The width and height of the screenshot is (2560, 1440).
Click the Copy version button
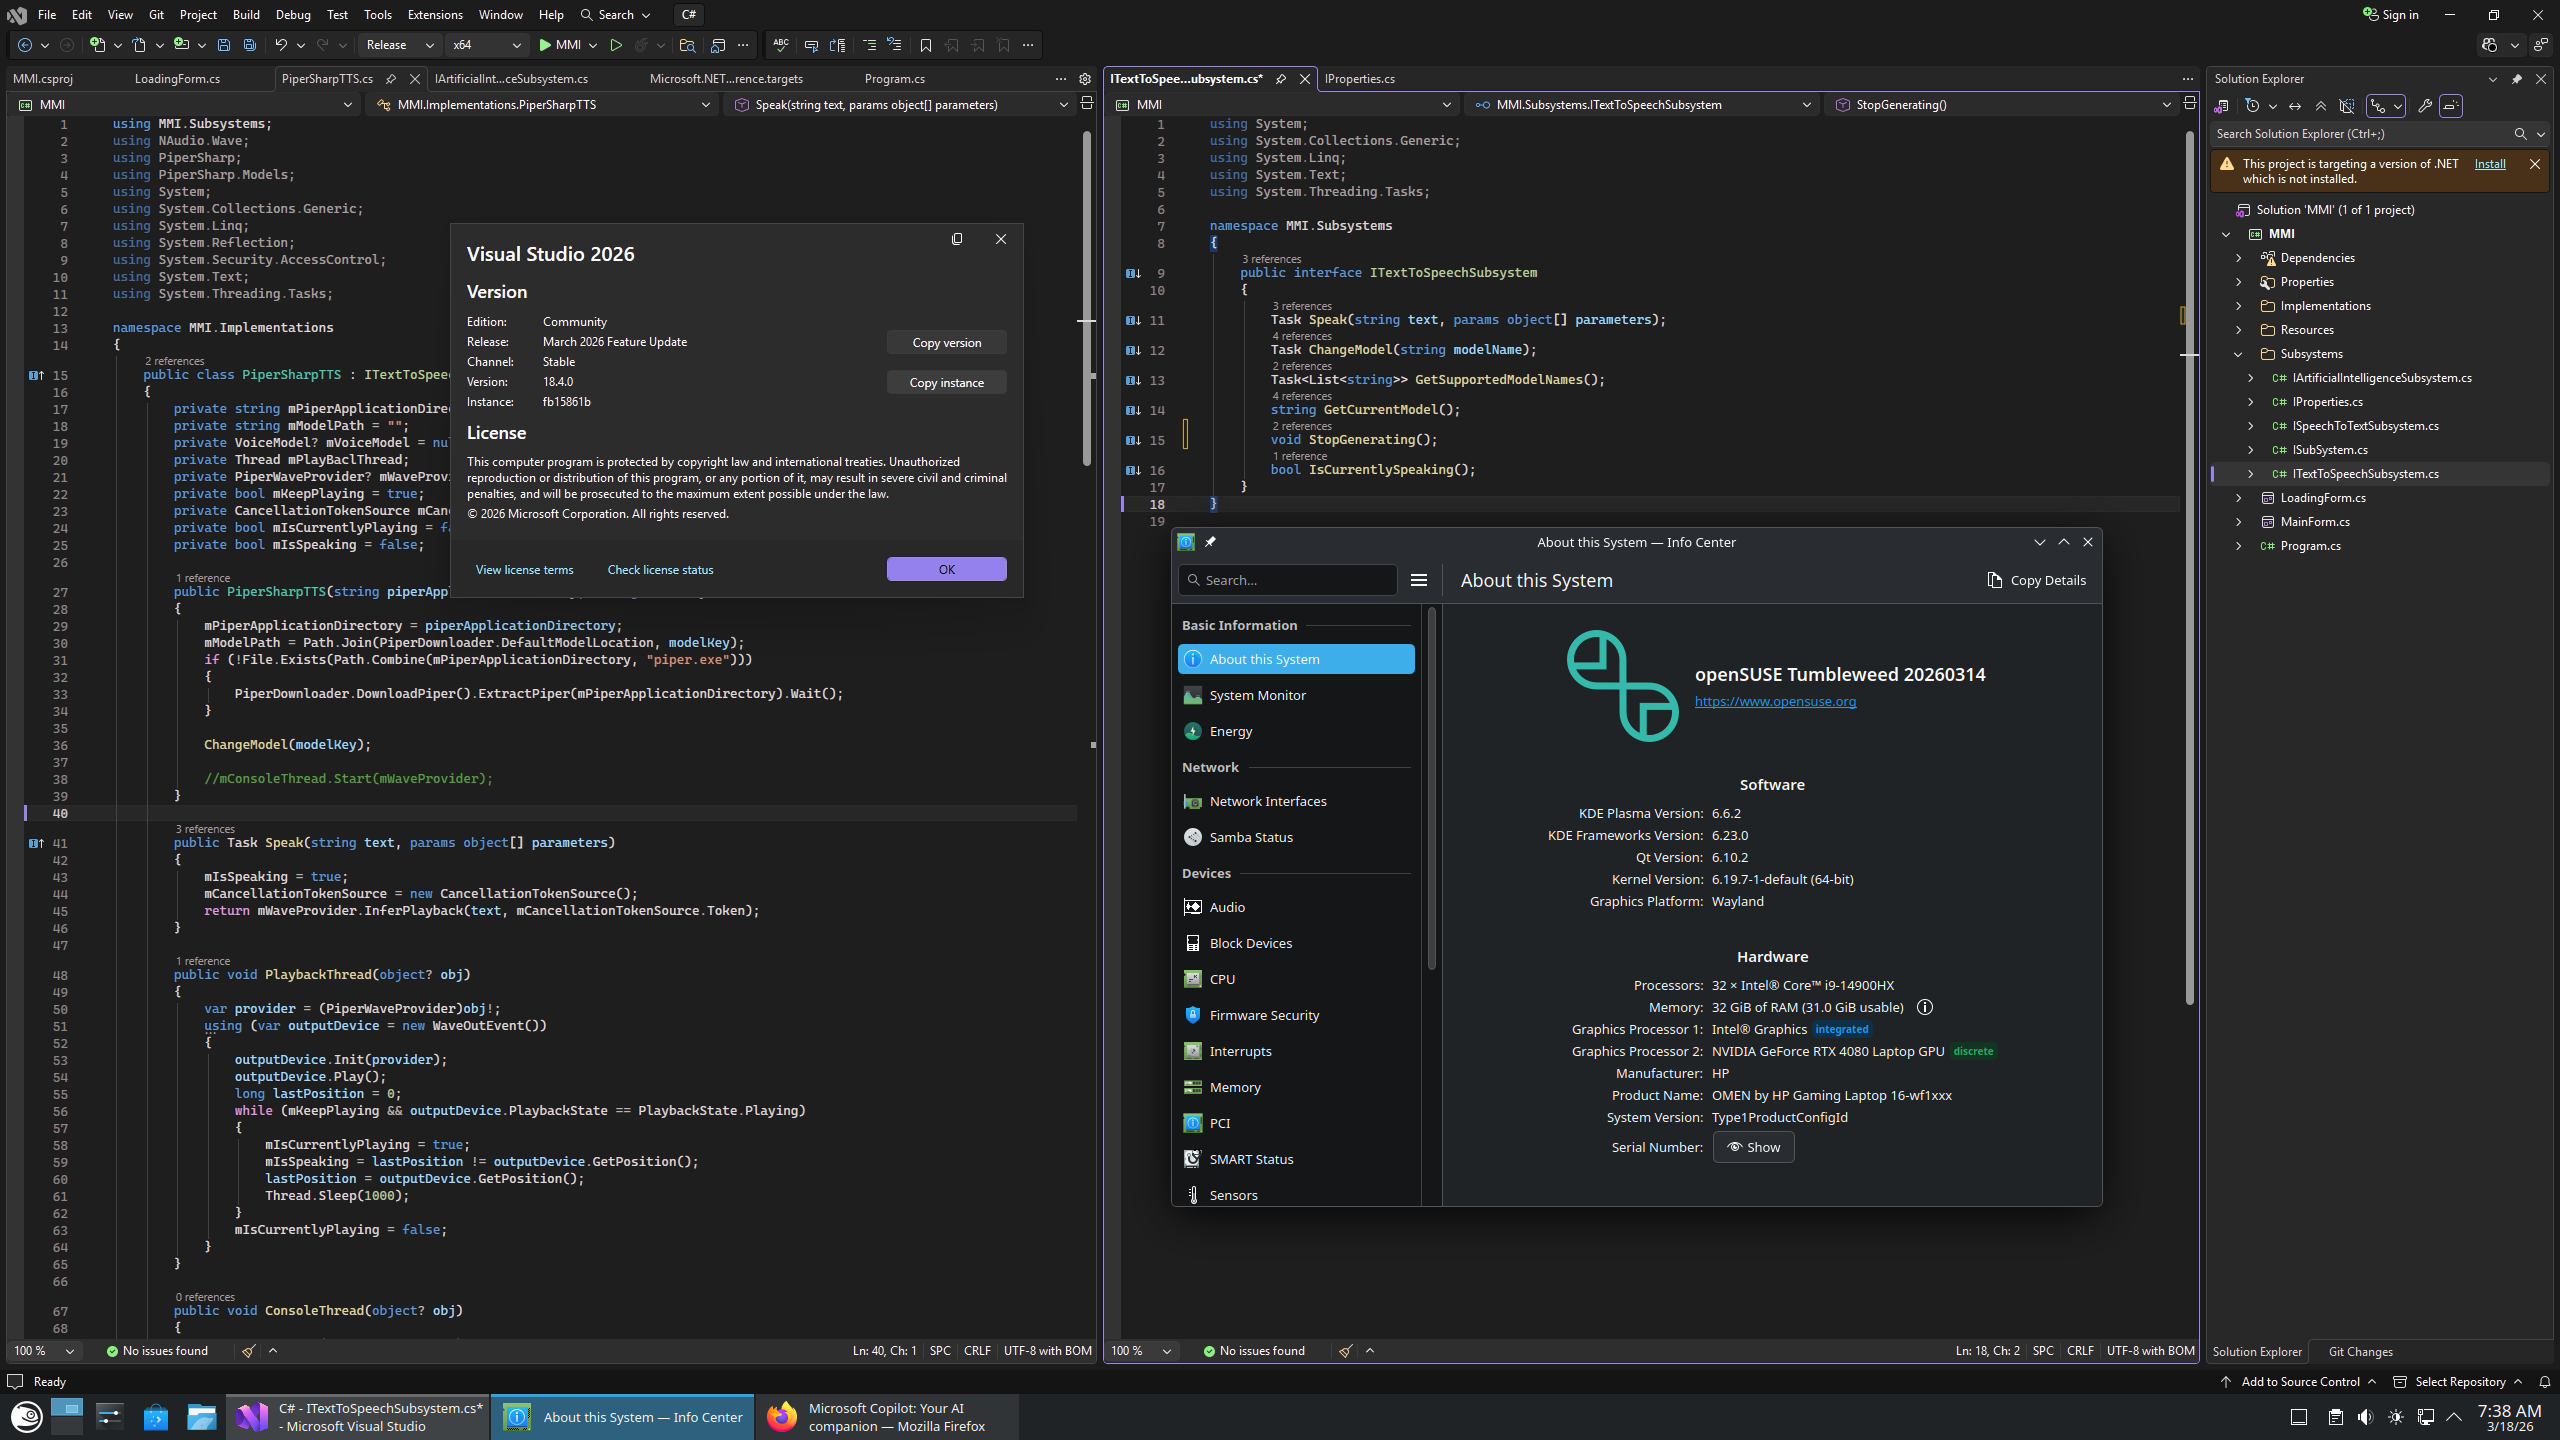point(946,343)
